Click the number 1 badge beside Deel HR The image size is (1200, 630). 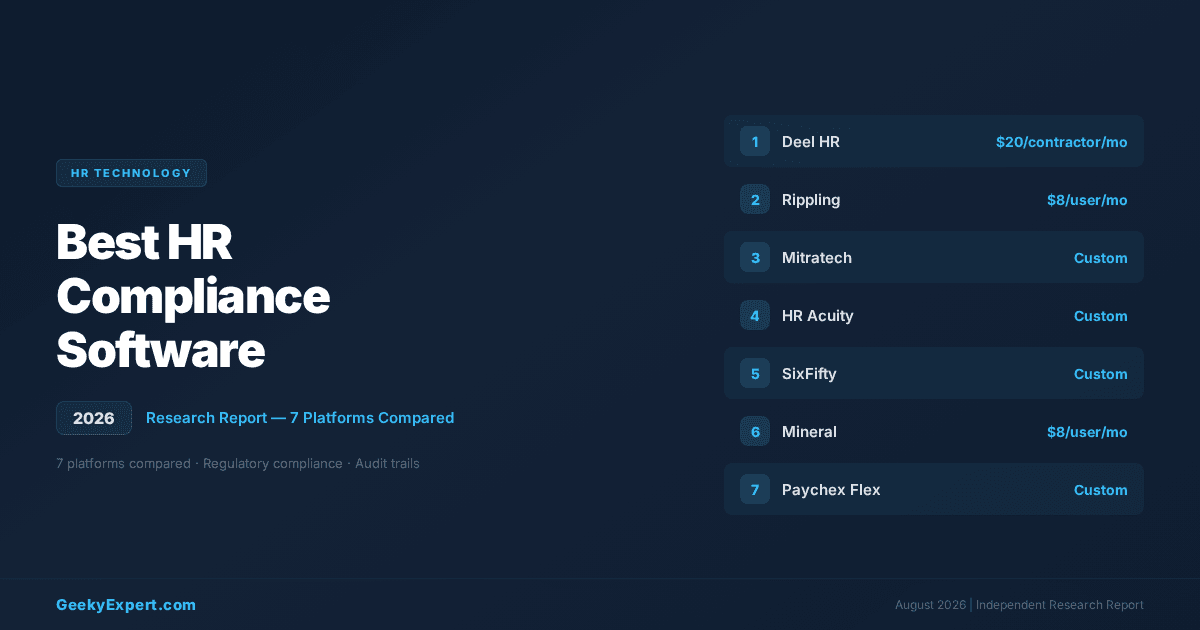coord(755,141)
